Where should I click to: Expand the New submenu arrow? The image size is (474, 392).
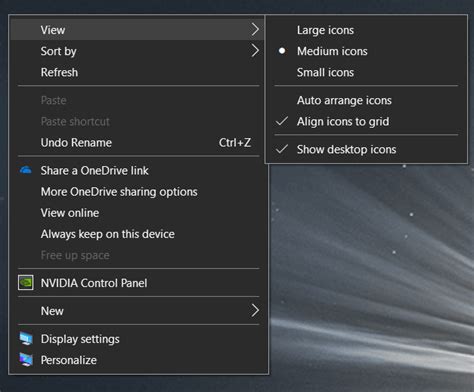tap(255, 310)
